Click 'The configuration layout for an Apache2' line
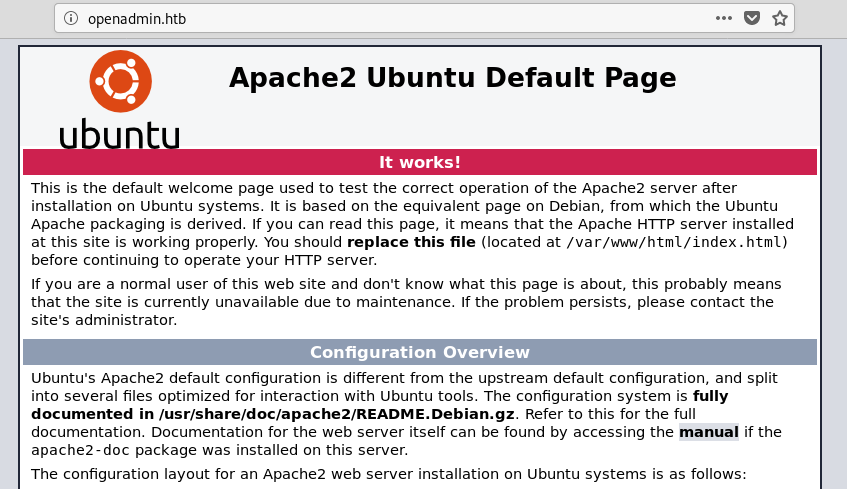The width and height of the screenshot is (847, 489). [388, 474]
